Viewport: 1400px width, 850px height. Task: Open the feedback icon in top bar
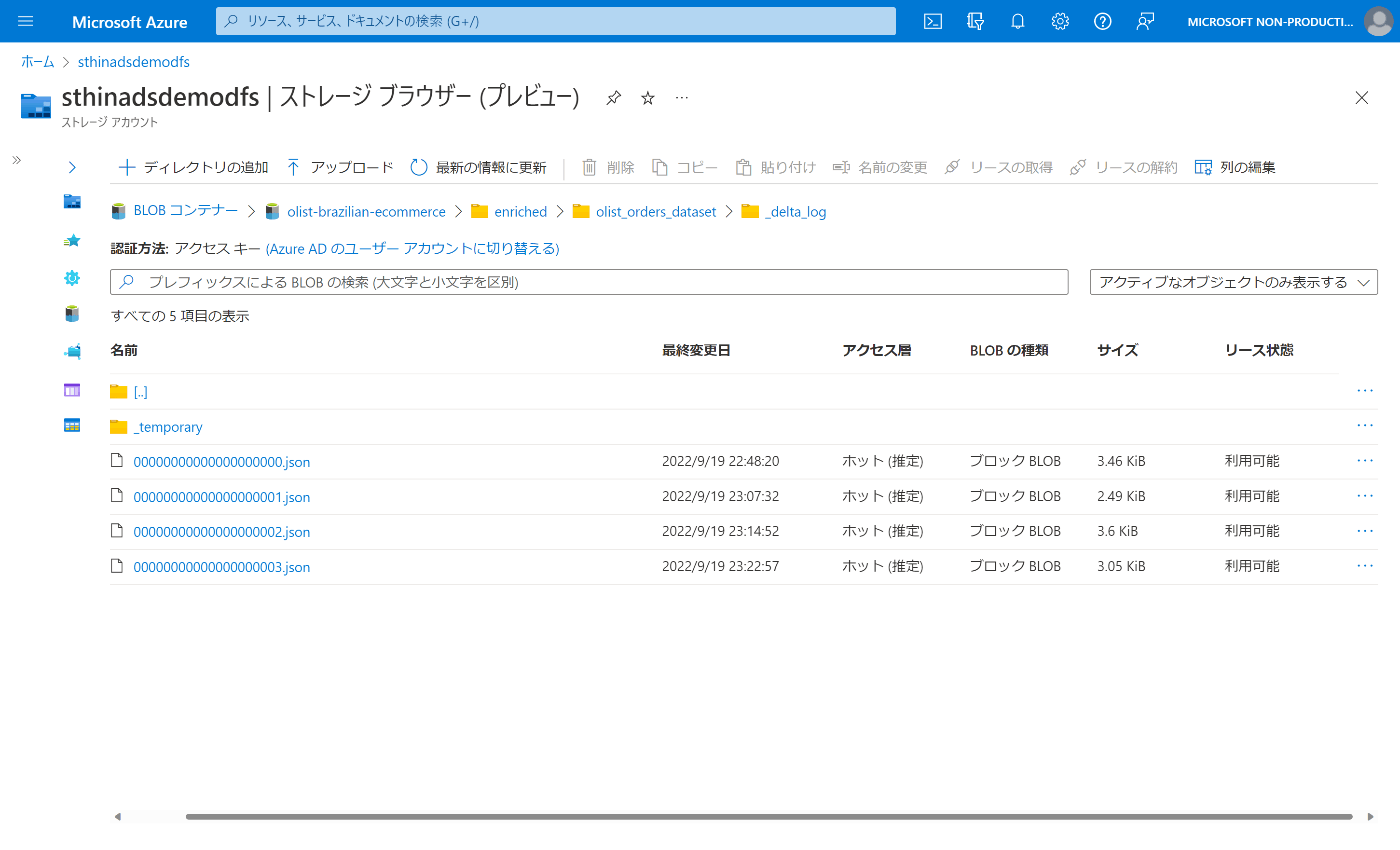1146,21
